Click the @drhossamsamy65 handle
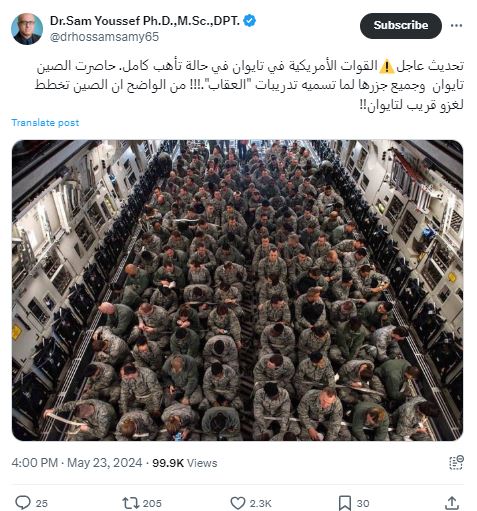Viewport: 477px width, 511px height. pyautogui.click(x=104, y=37)
